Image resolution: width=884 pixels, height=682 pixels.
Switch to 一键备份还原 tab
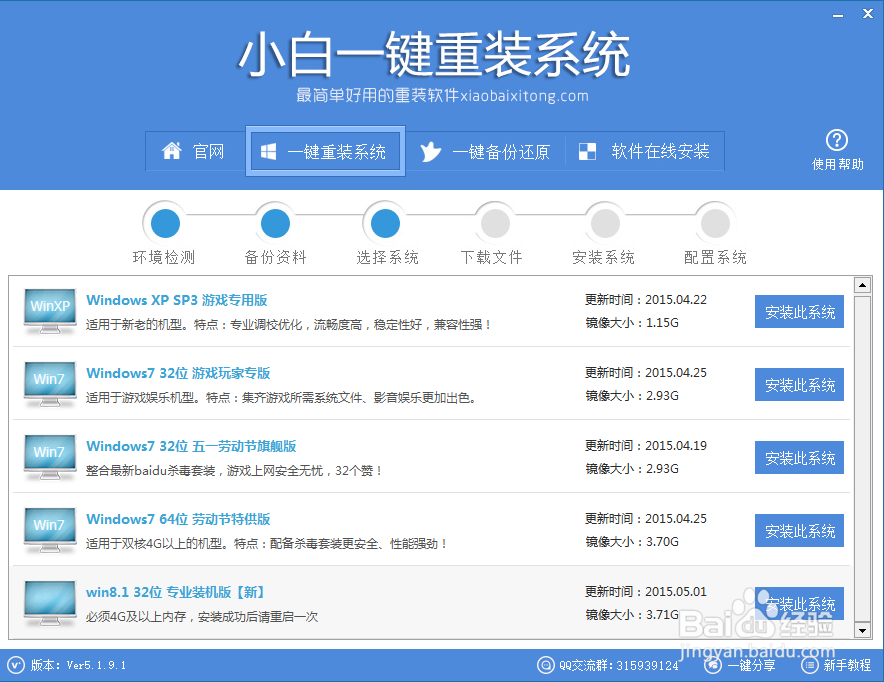pos(485,151)
